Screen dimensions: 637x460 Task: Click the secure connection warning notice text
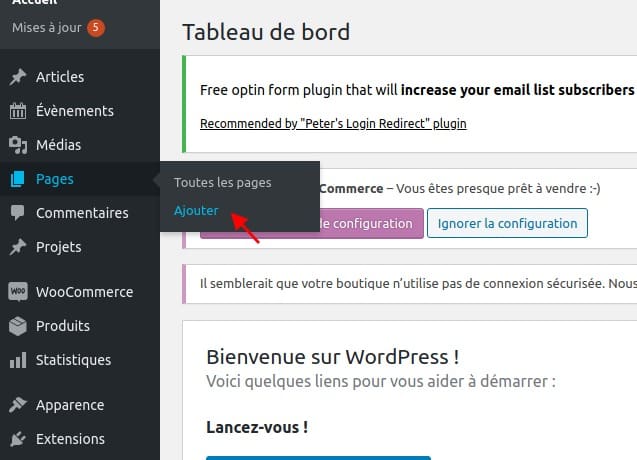(418, 284)
